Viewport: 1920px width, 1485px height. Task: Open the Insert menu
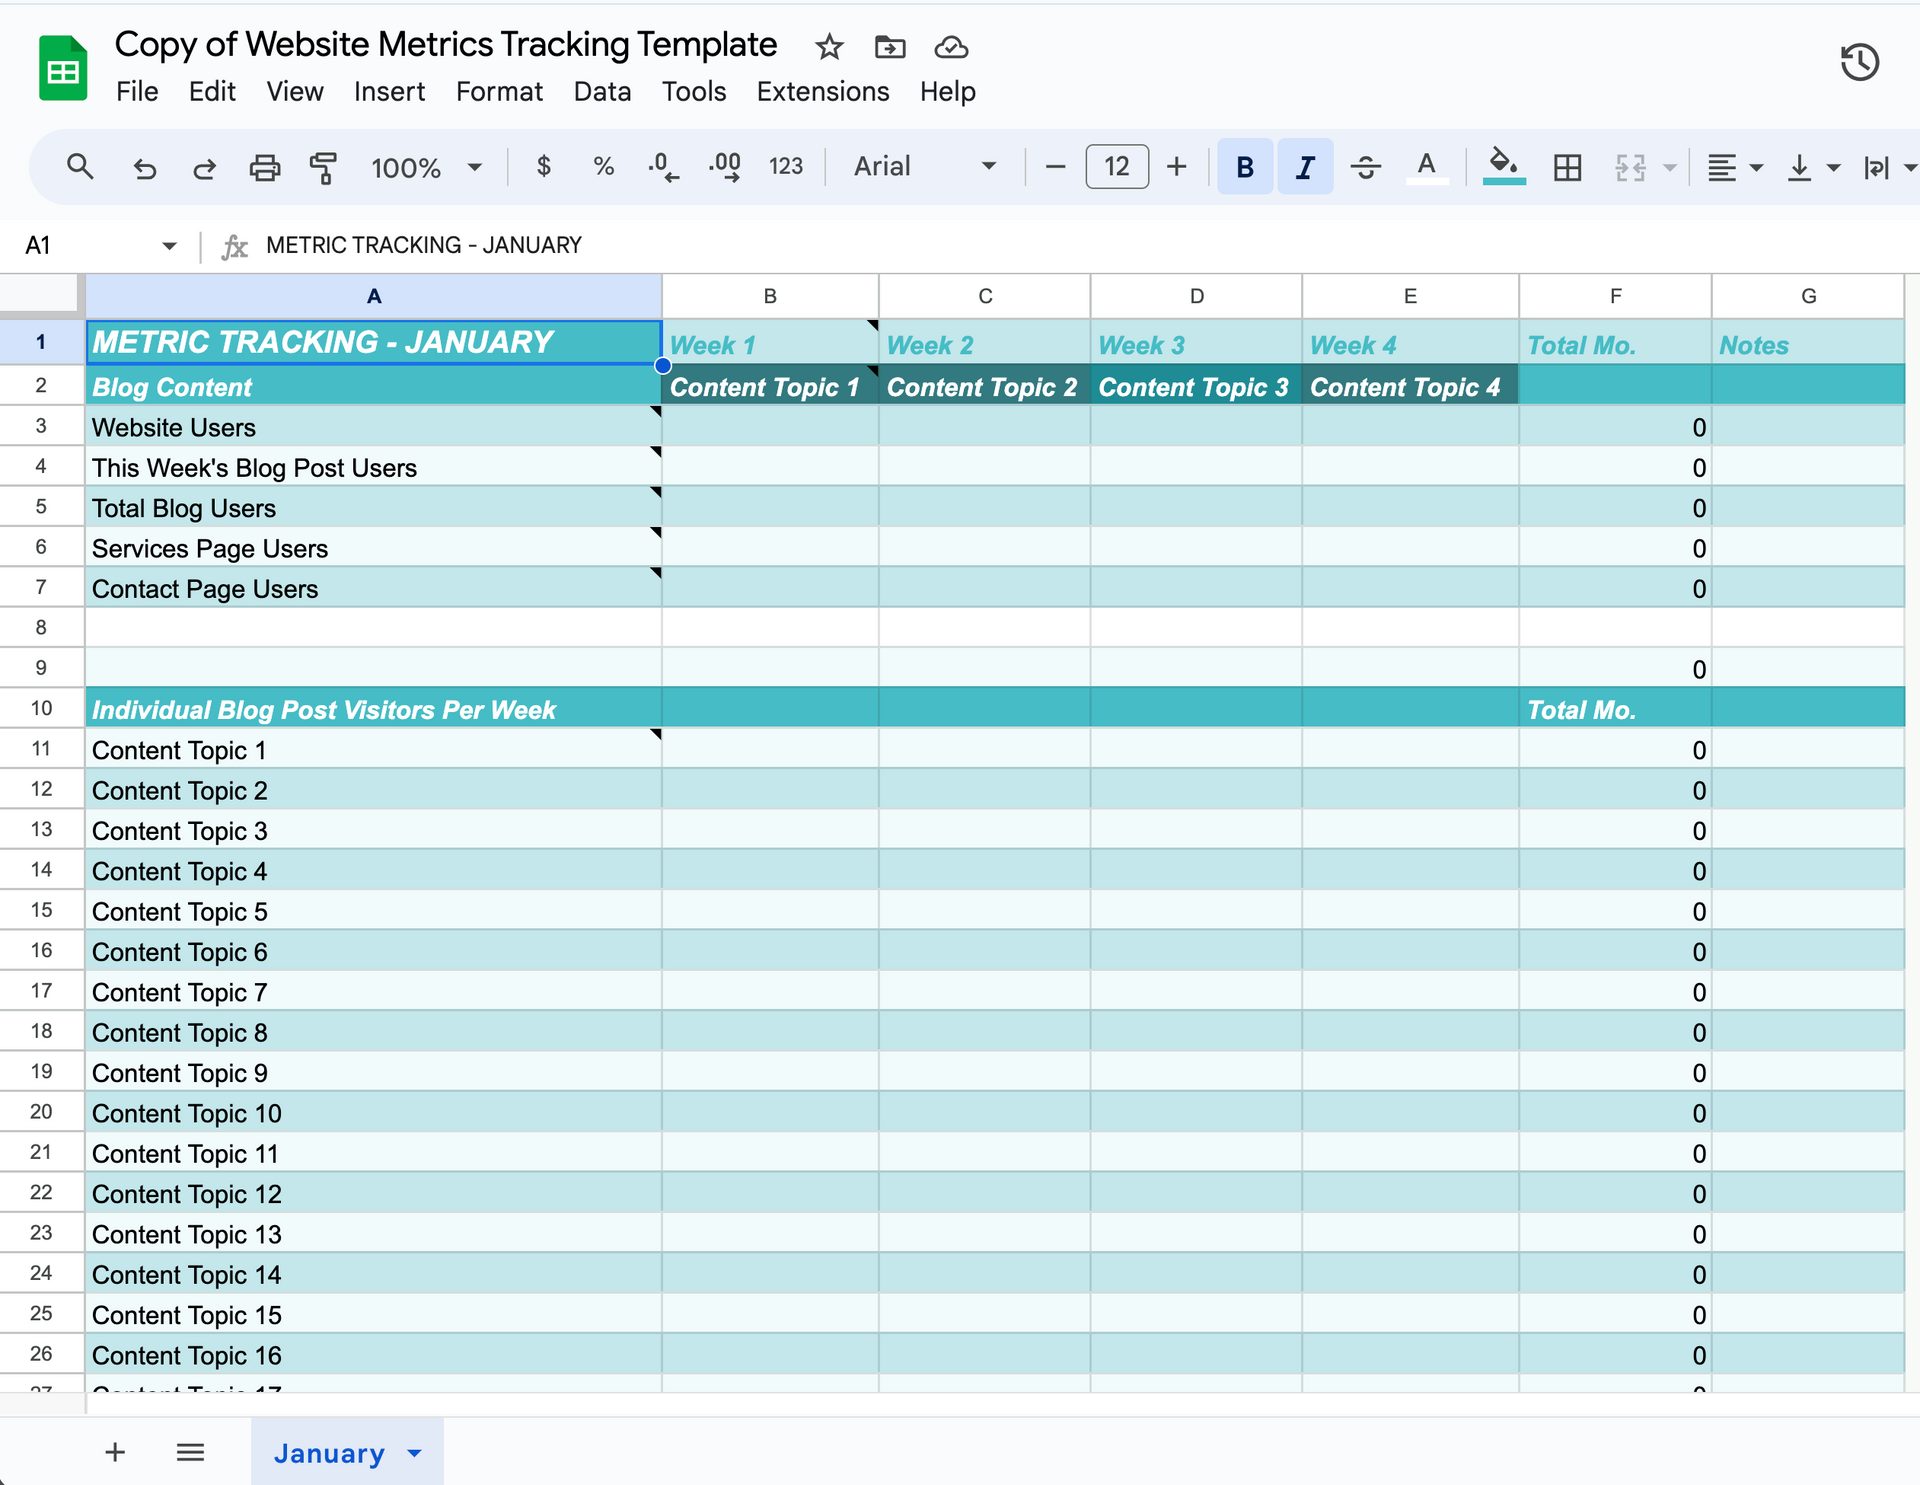point(389,91)
